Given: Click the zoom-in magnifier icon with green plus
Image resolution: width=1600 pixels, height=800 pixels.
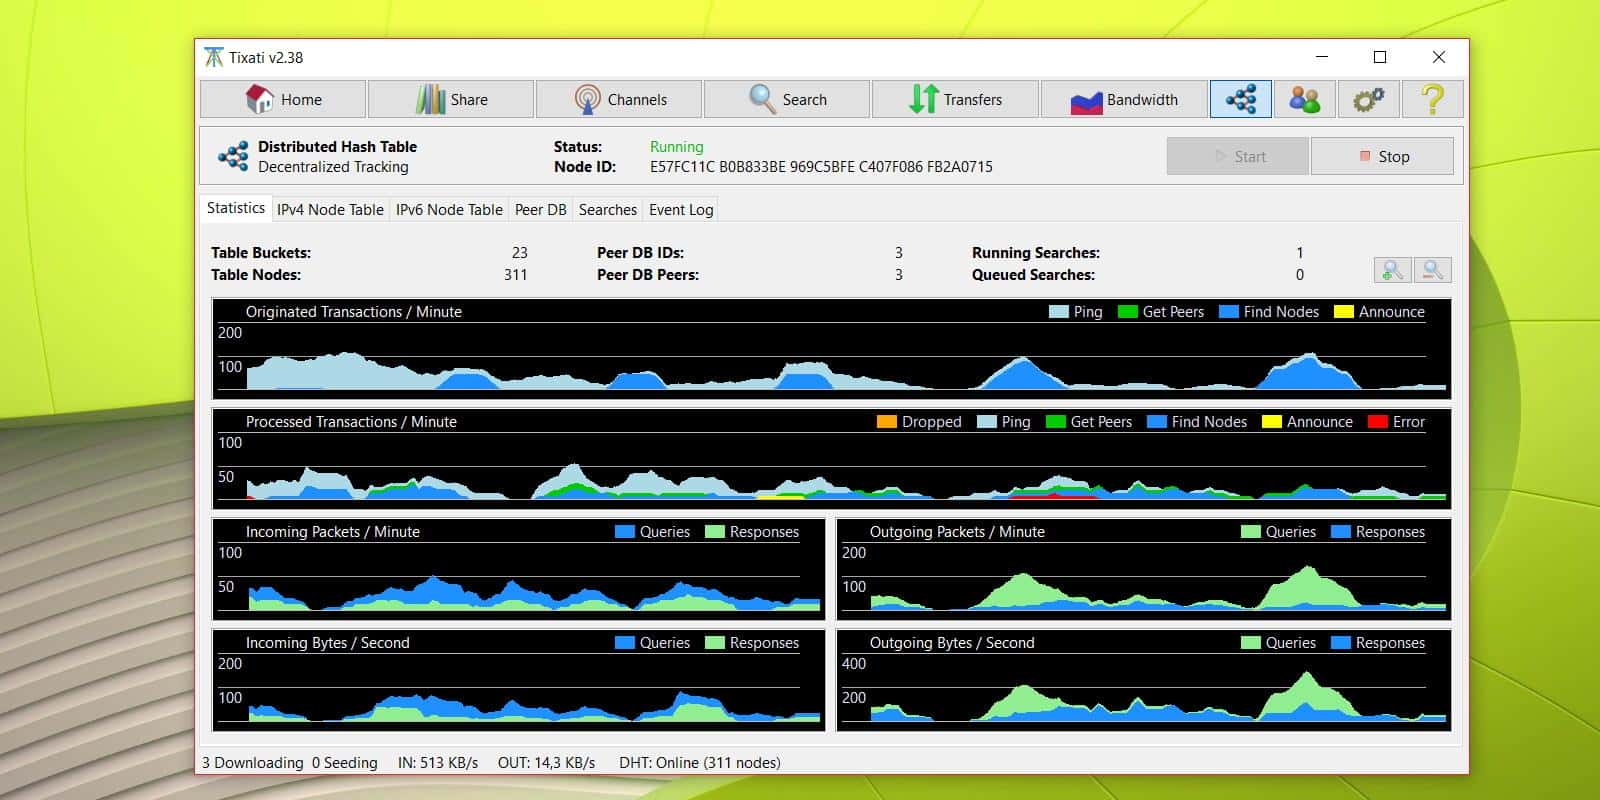Looking at the screenshot, I should (1392, 270).
